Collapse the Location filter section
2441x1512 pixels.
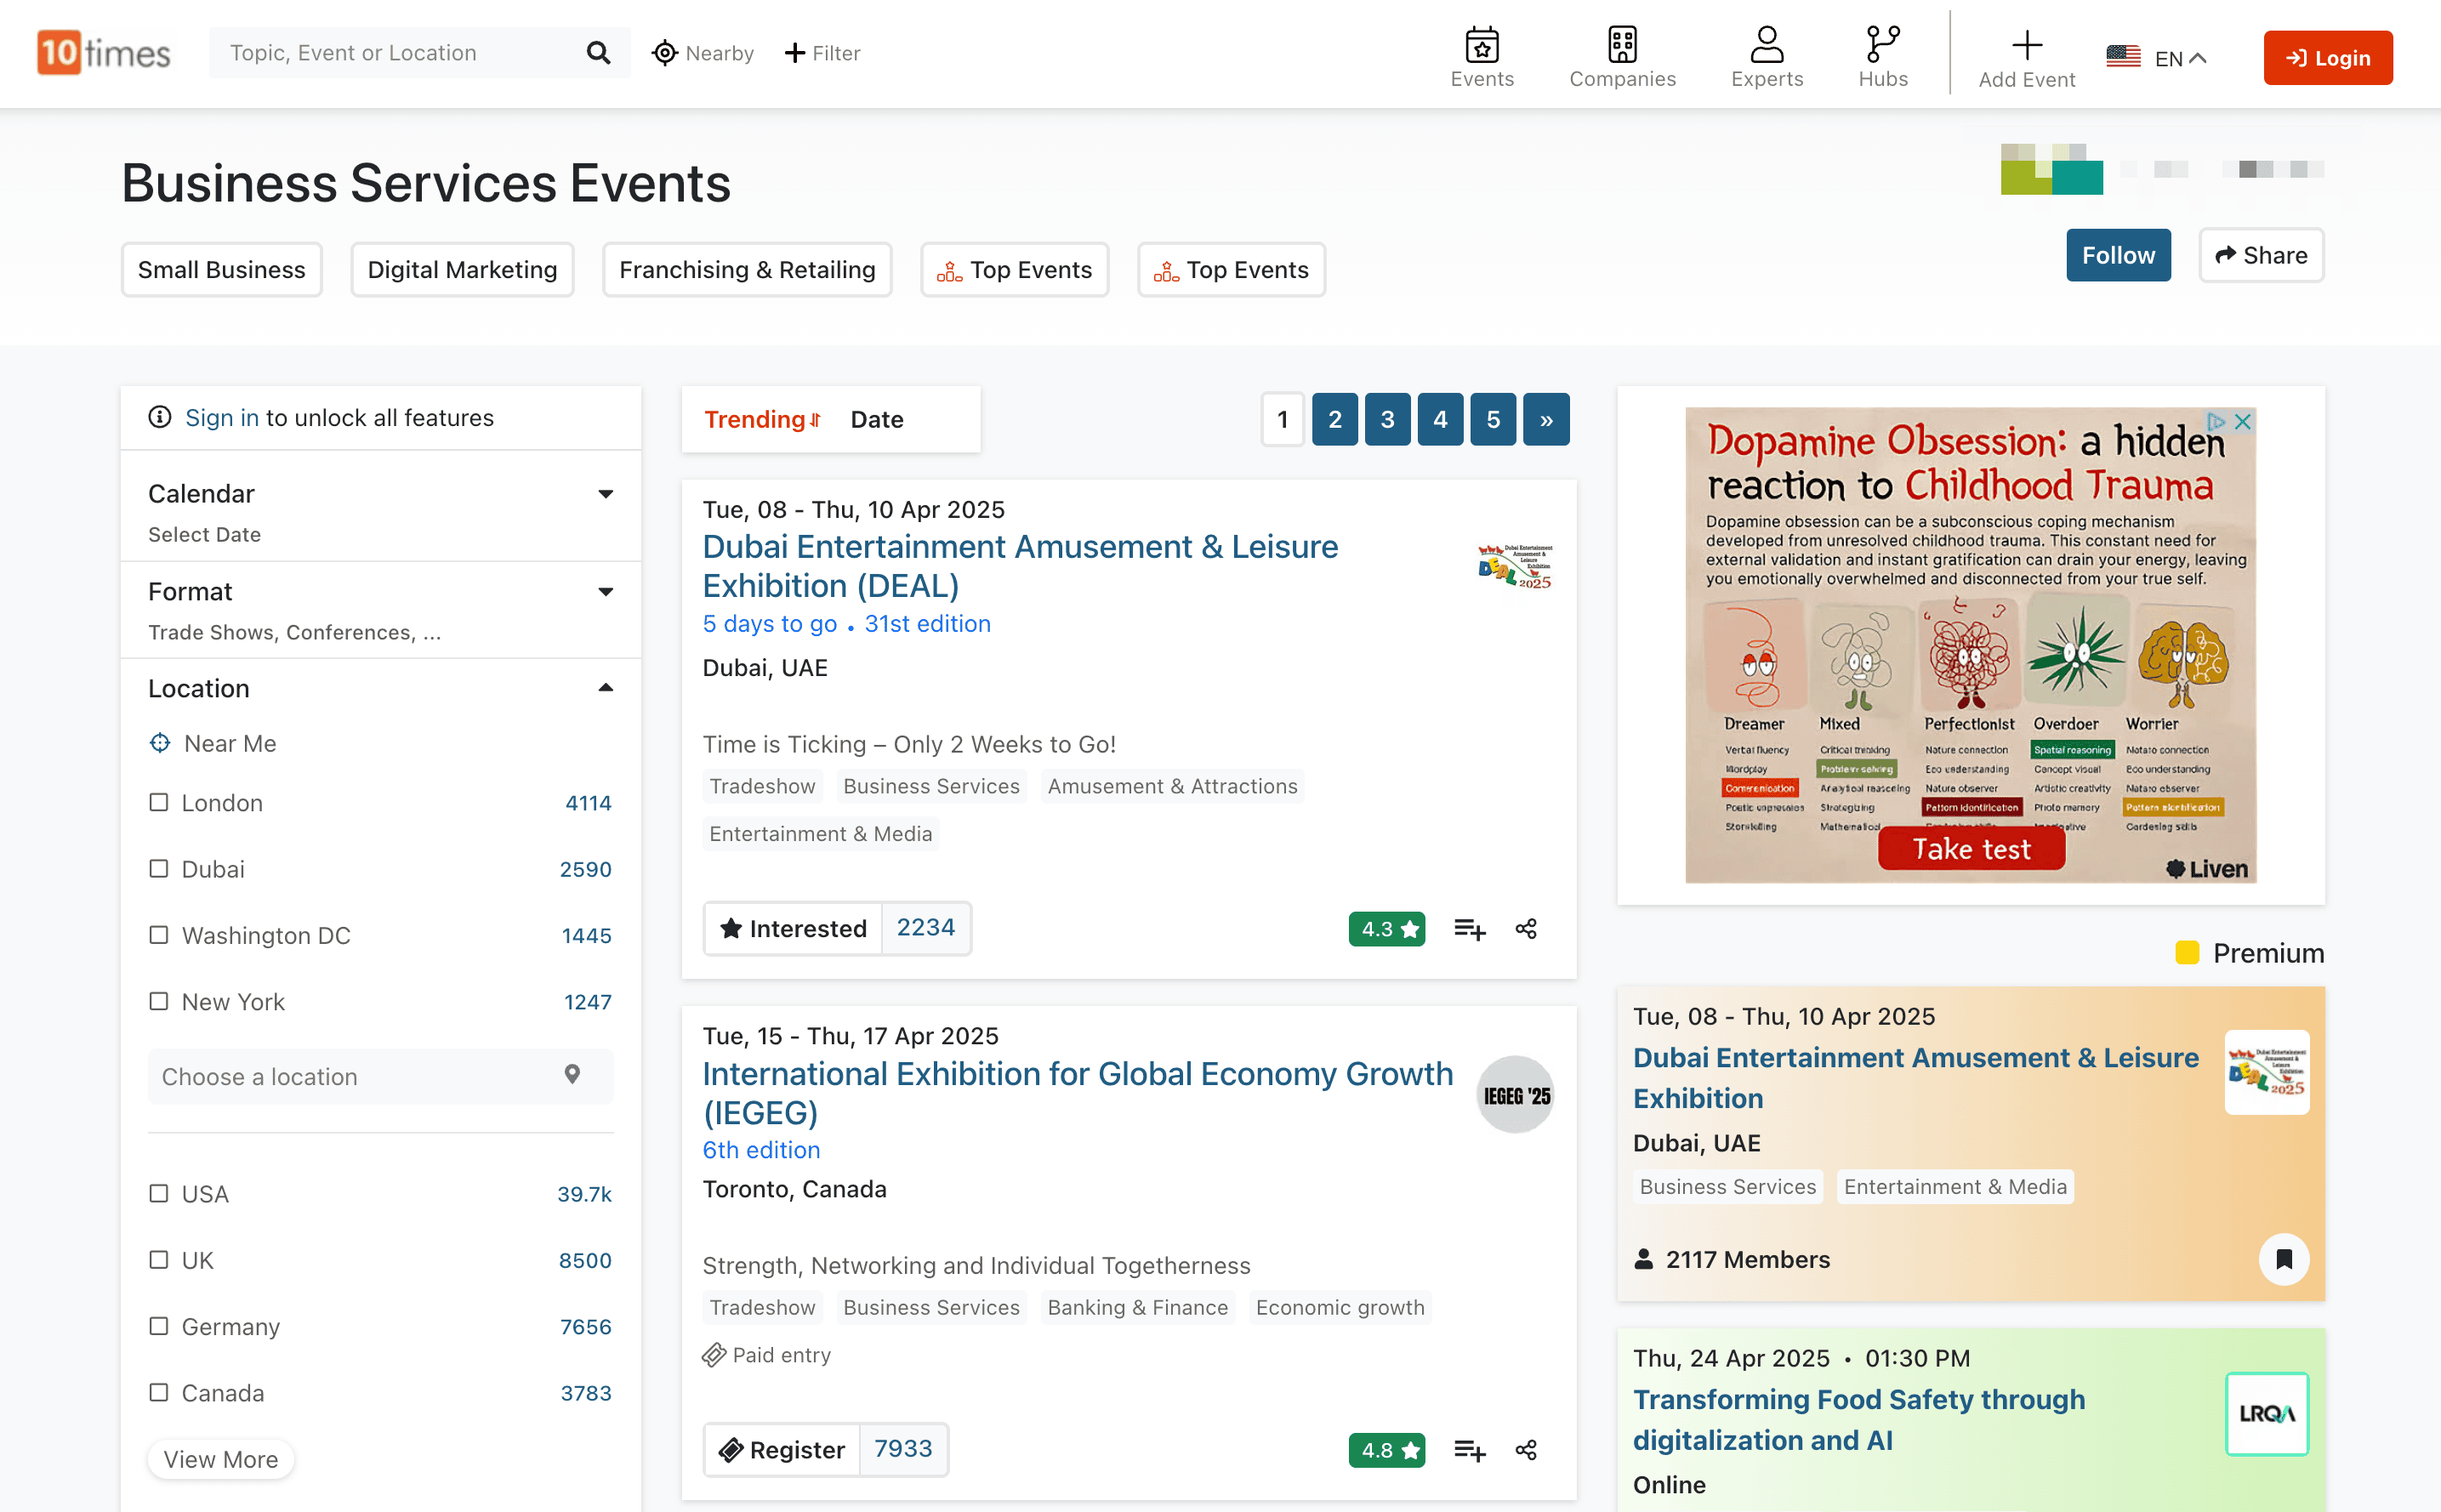605,688
